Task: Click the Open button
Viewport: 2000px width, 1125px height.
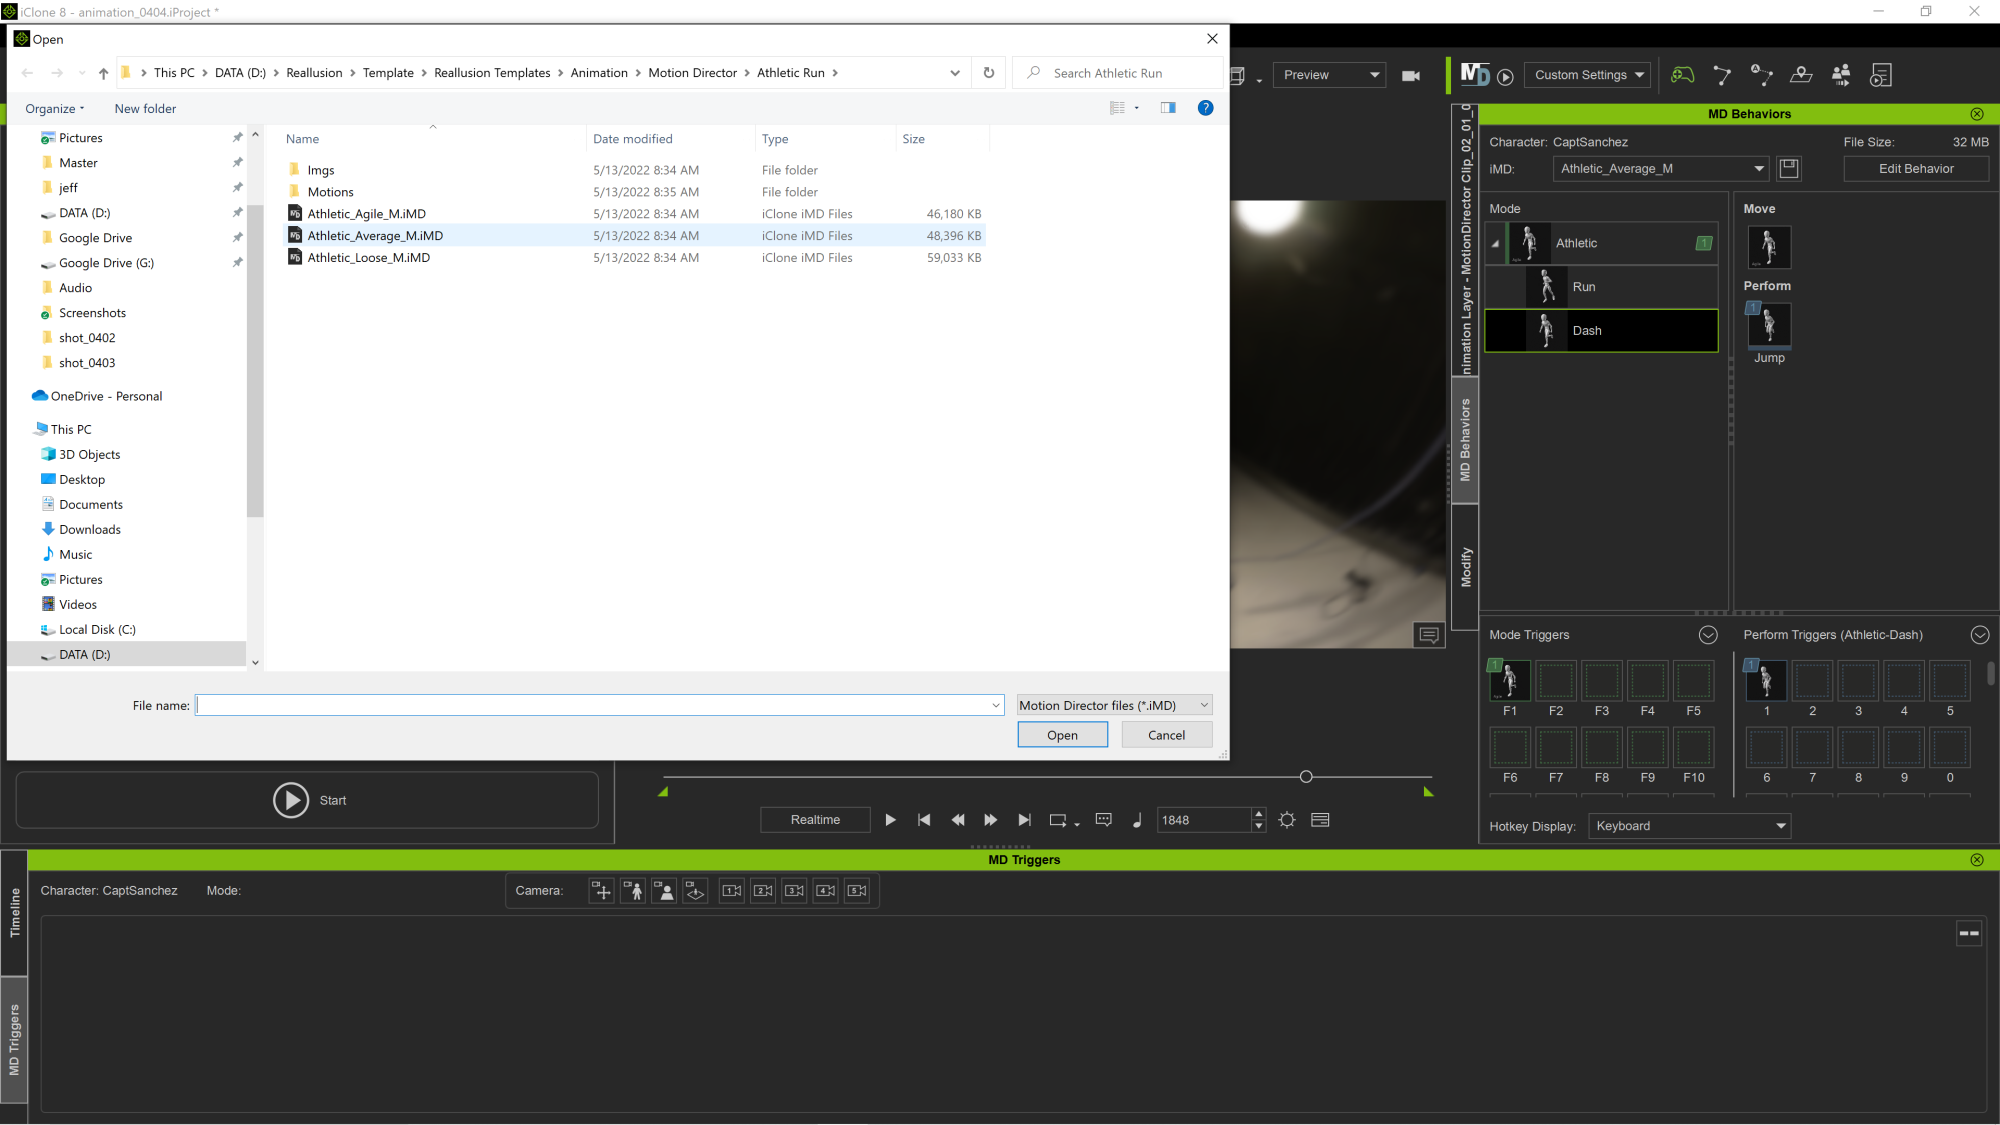Action: pyautogui.click(x=1062, y=735)
